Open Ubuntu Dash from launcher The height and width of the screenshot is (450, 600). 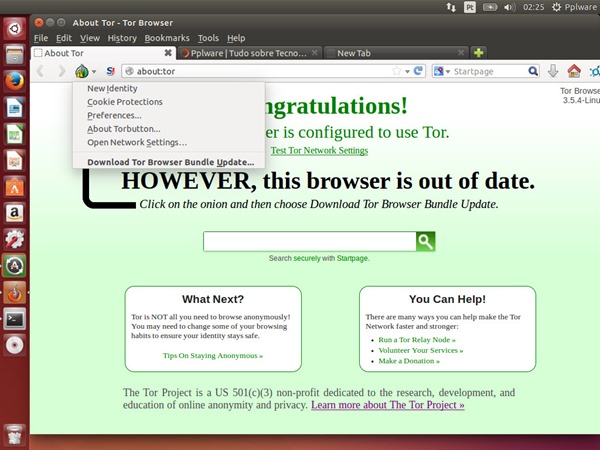point(15,29)
